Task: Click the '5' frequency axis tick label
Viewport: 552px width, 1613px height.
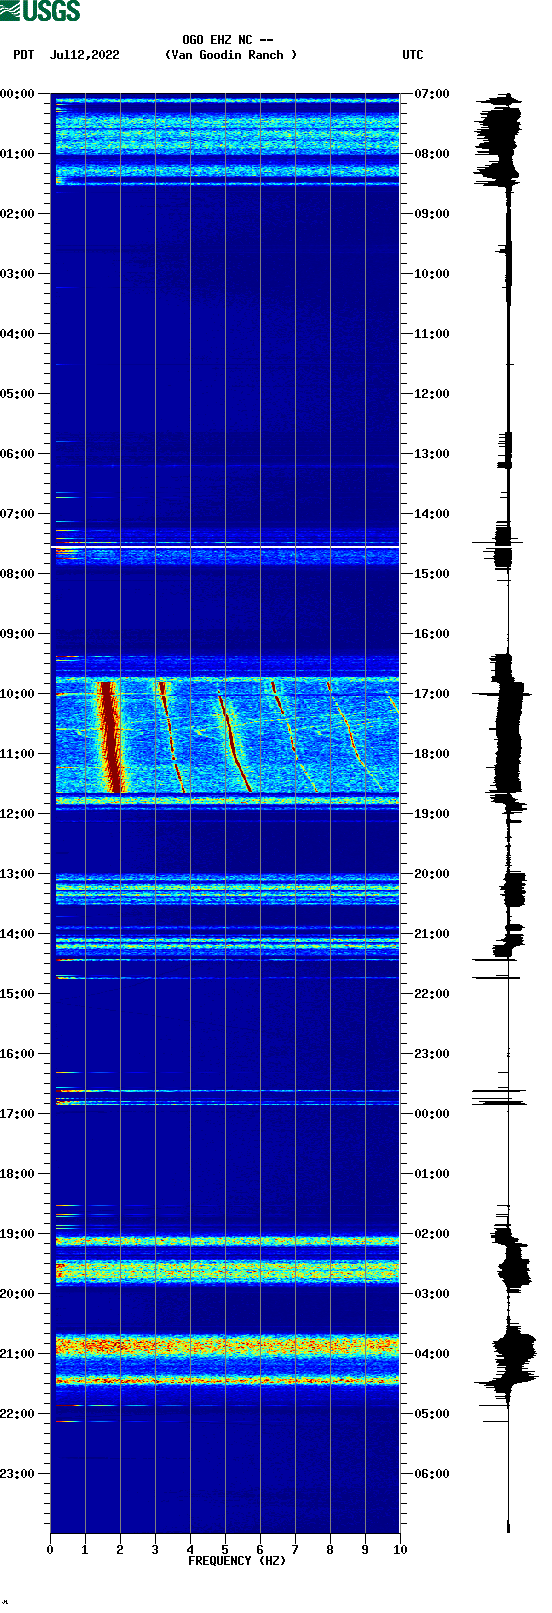Action: point(225,1550)
